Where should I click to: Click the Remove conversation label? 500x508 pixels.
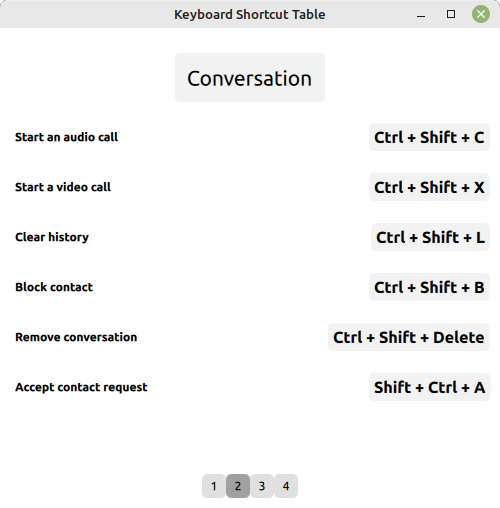pyautogui.click(x=76, y=337)
